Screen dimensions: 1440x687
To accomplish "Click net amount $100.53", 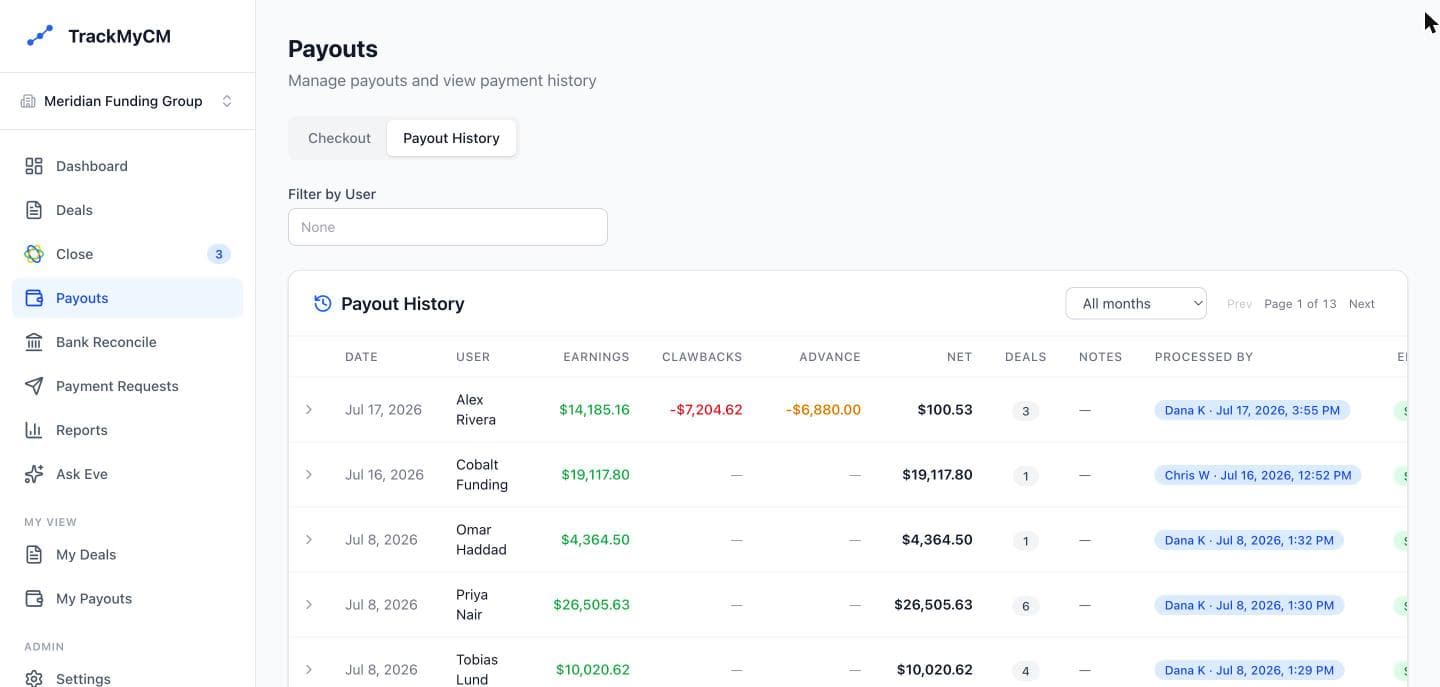I will (945, 409).
